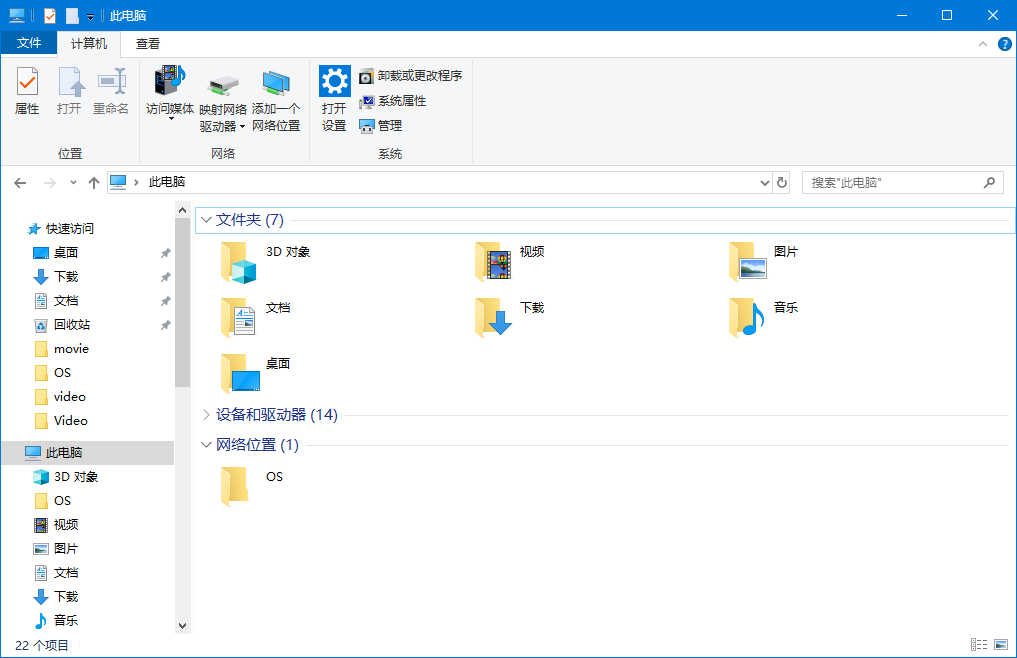1017x658 pixels.
Task: Select lowercase video folder in sidebar
Action: 69,396
